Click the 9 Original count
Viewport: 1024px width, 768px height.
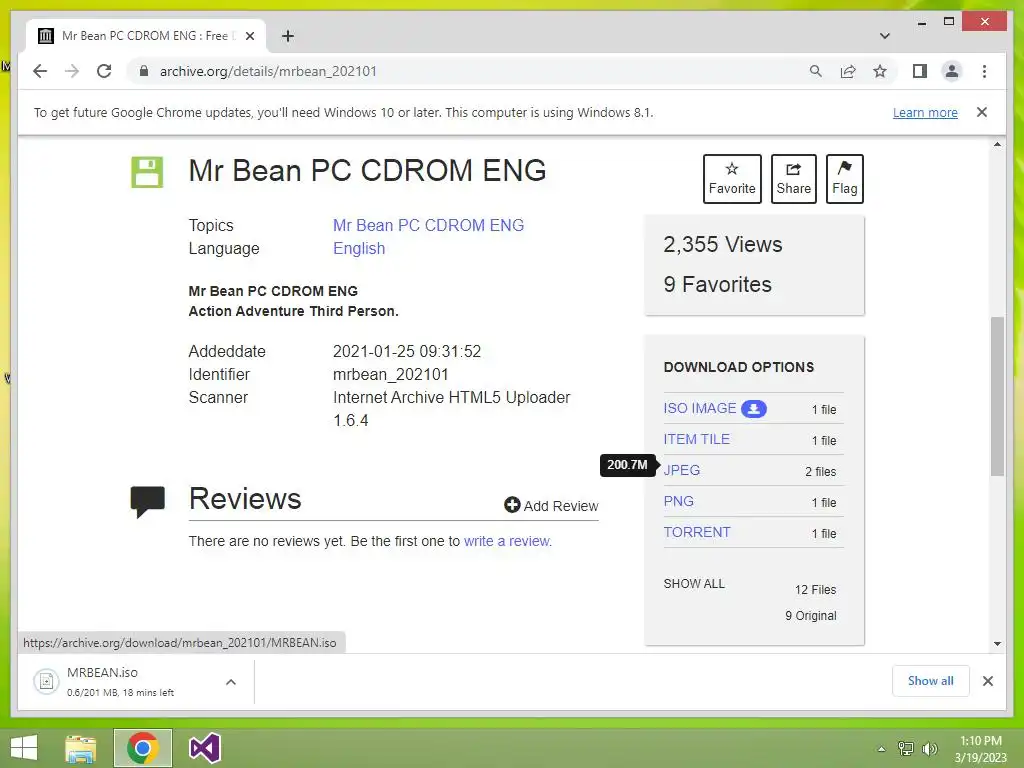pyautogui.click(x=810, y=616)
